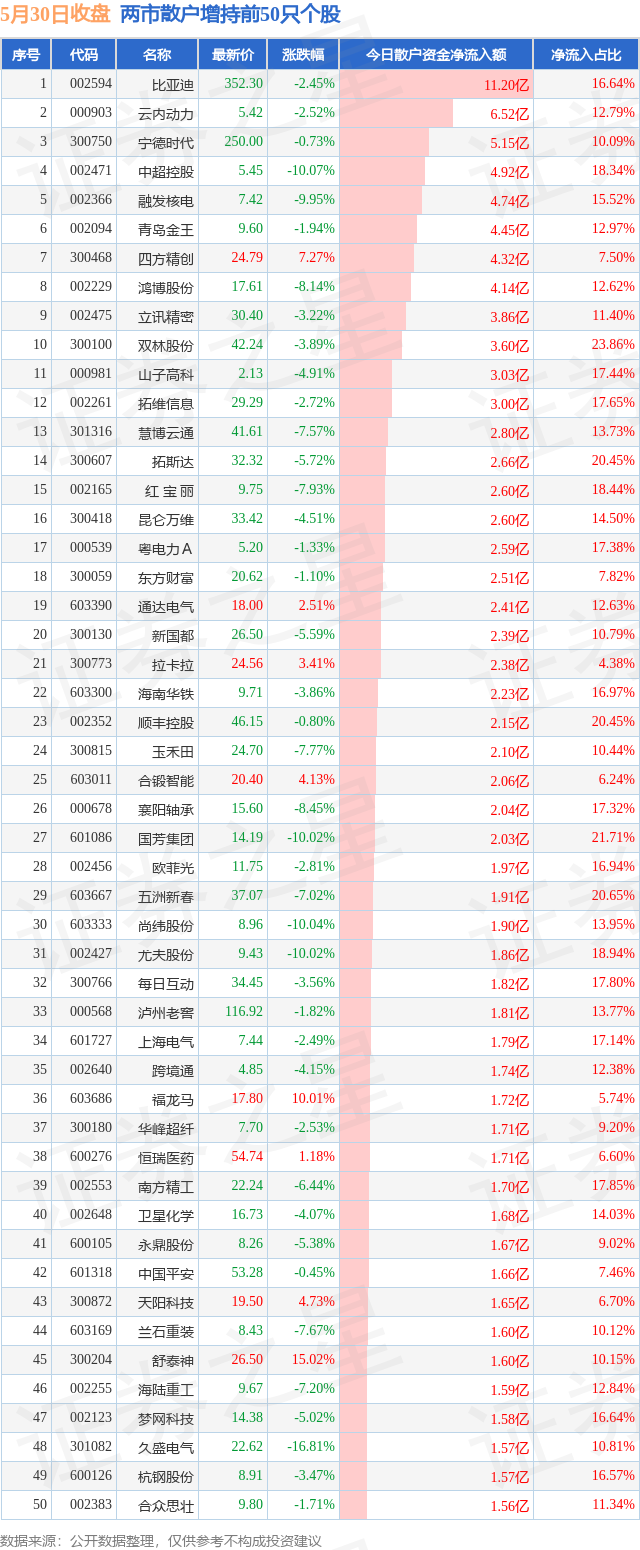Click stock name 顺丰控股
Screen dimensions: 640x1550
[x=166, y=722]
